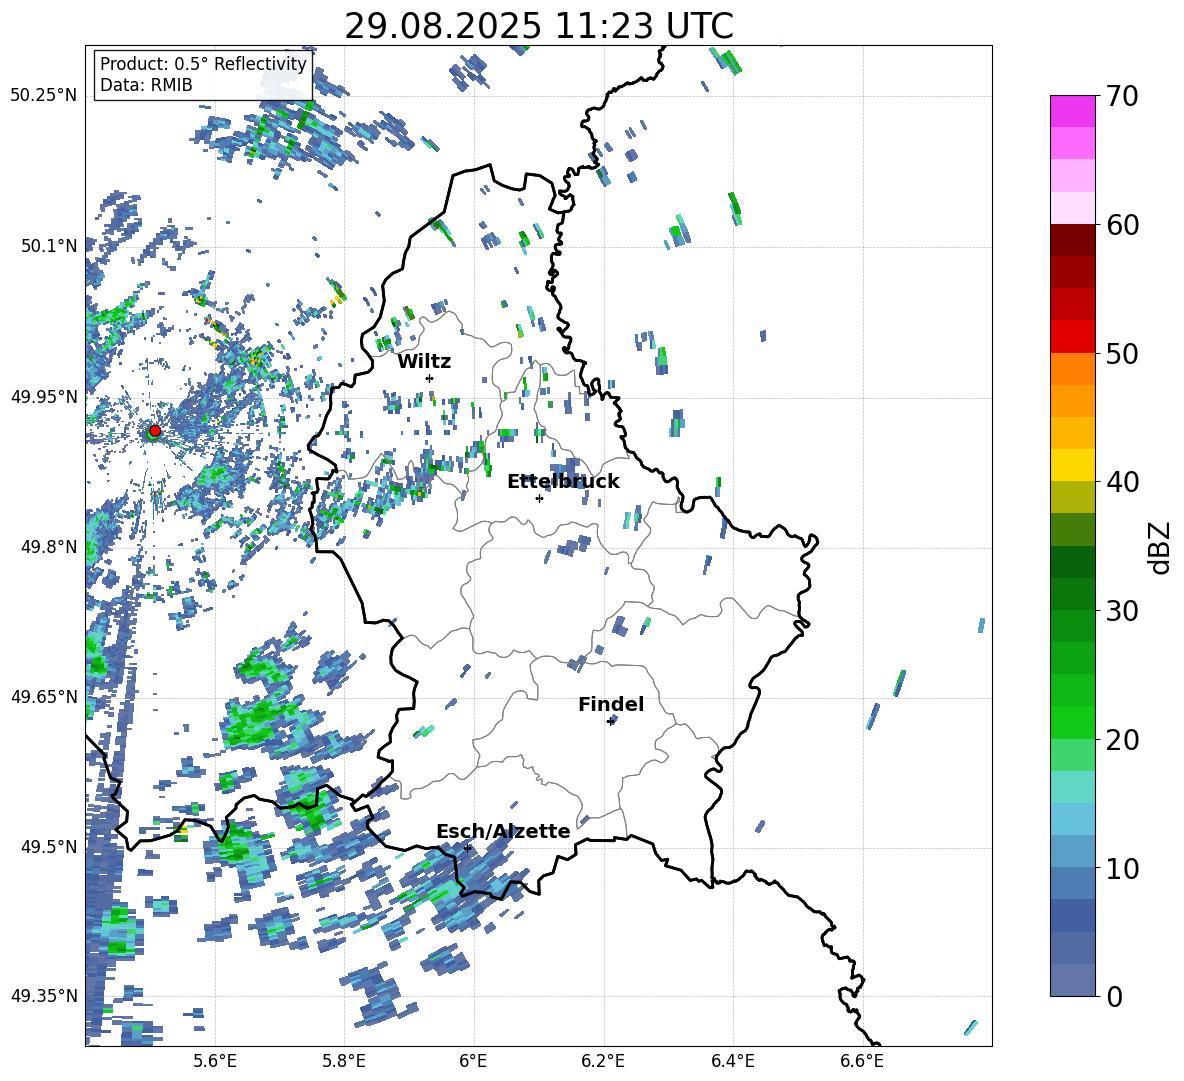The width and height of the screenshot is (1184, 1081).
Task: Click the dBZ colorbar axis label
Action: tap(1161, 547)
